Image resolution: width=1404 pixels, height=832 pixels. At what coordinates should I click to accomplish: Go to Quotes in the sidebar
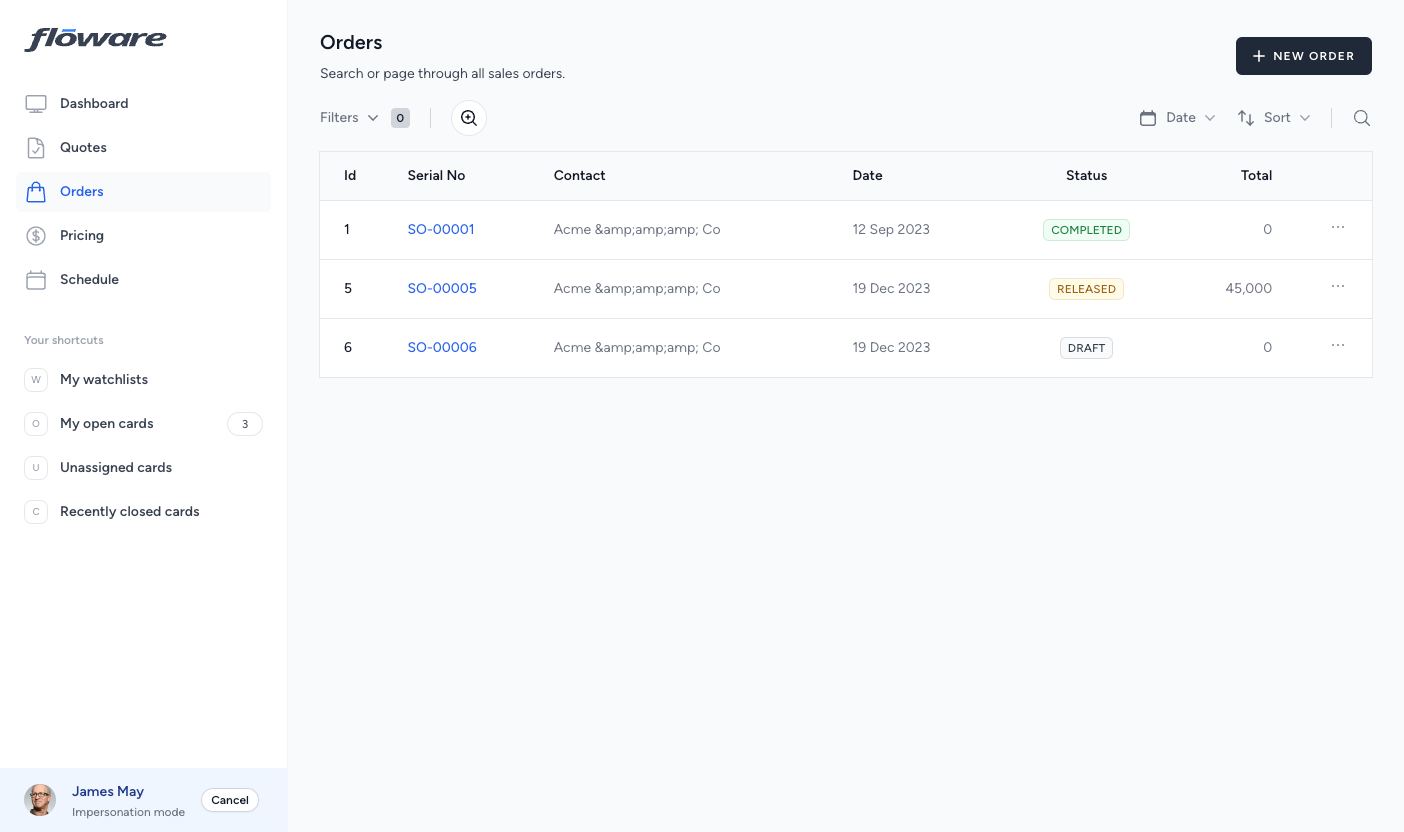[83, 147]
